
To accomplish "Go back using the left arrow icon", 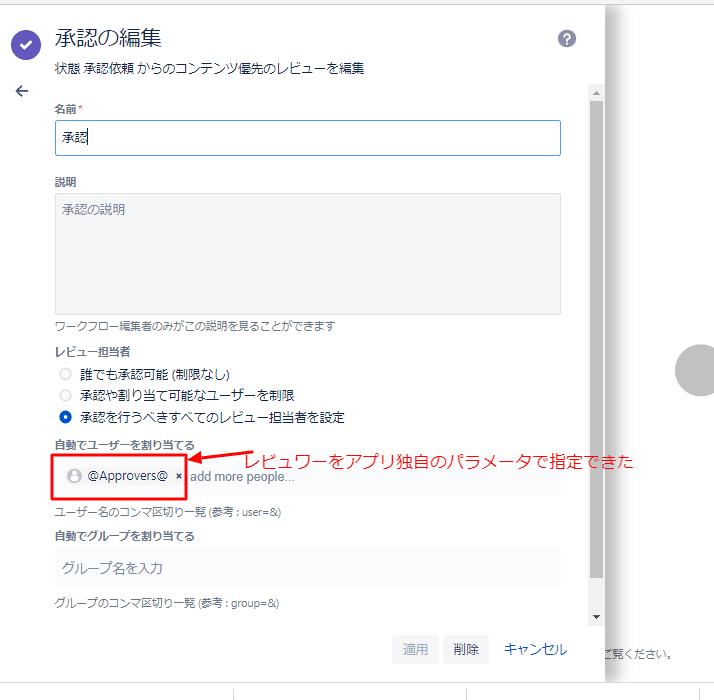I will (x=22, y=91).
